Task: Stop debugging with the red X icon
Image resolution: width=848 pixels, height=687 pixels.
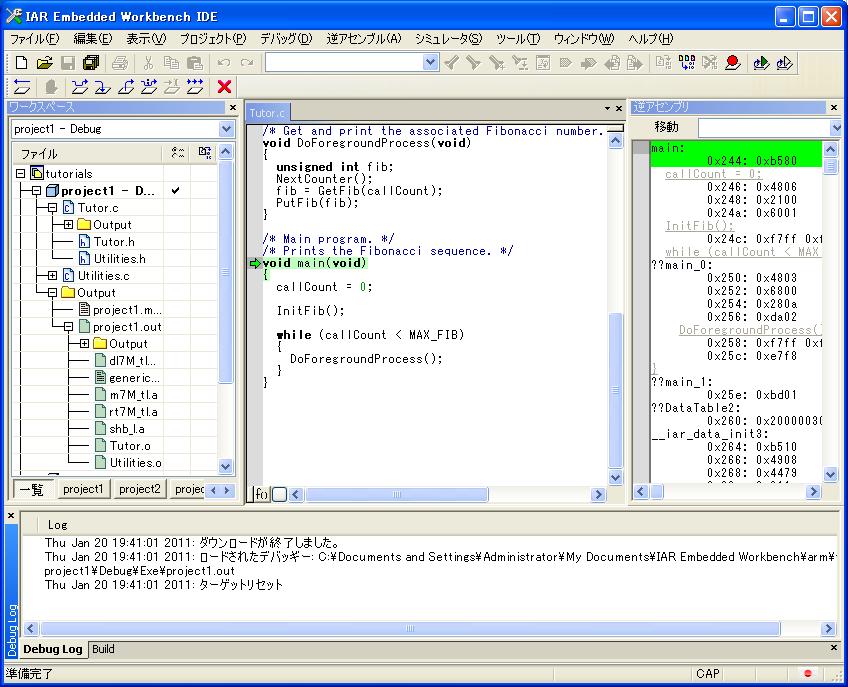Action: (x=224, y=87)
